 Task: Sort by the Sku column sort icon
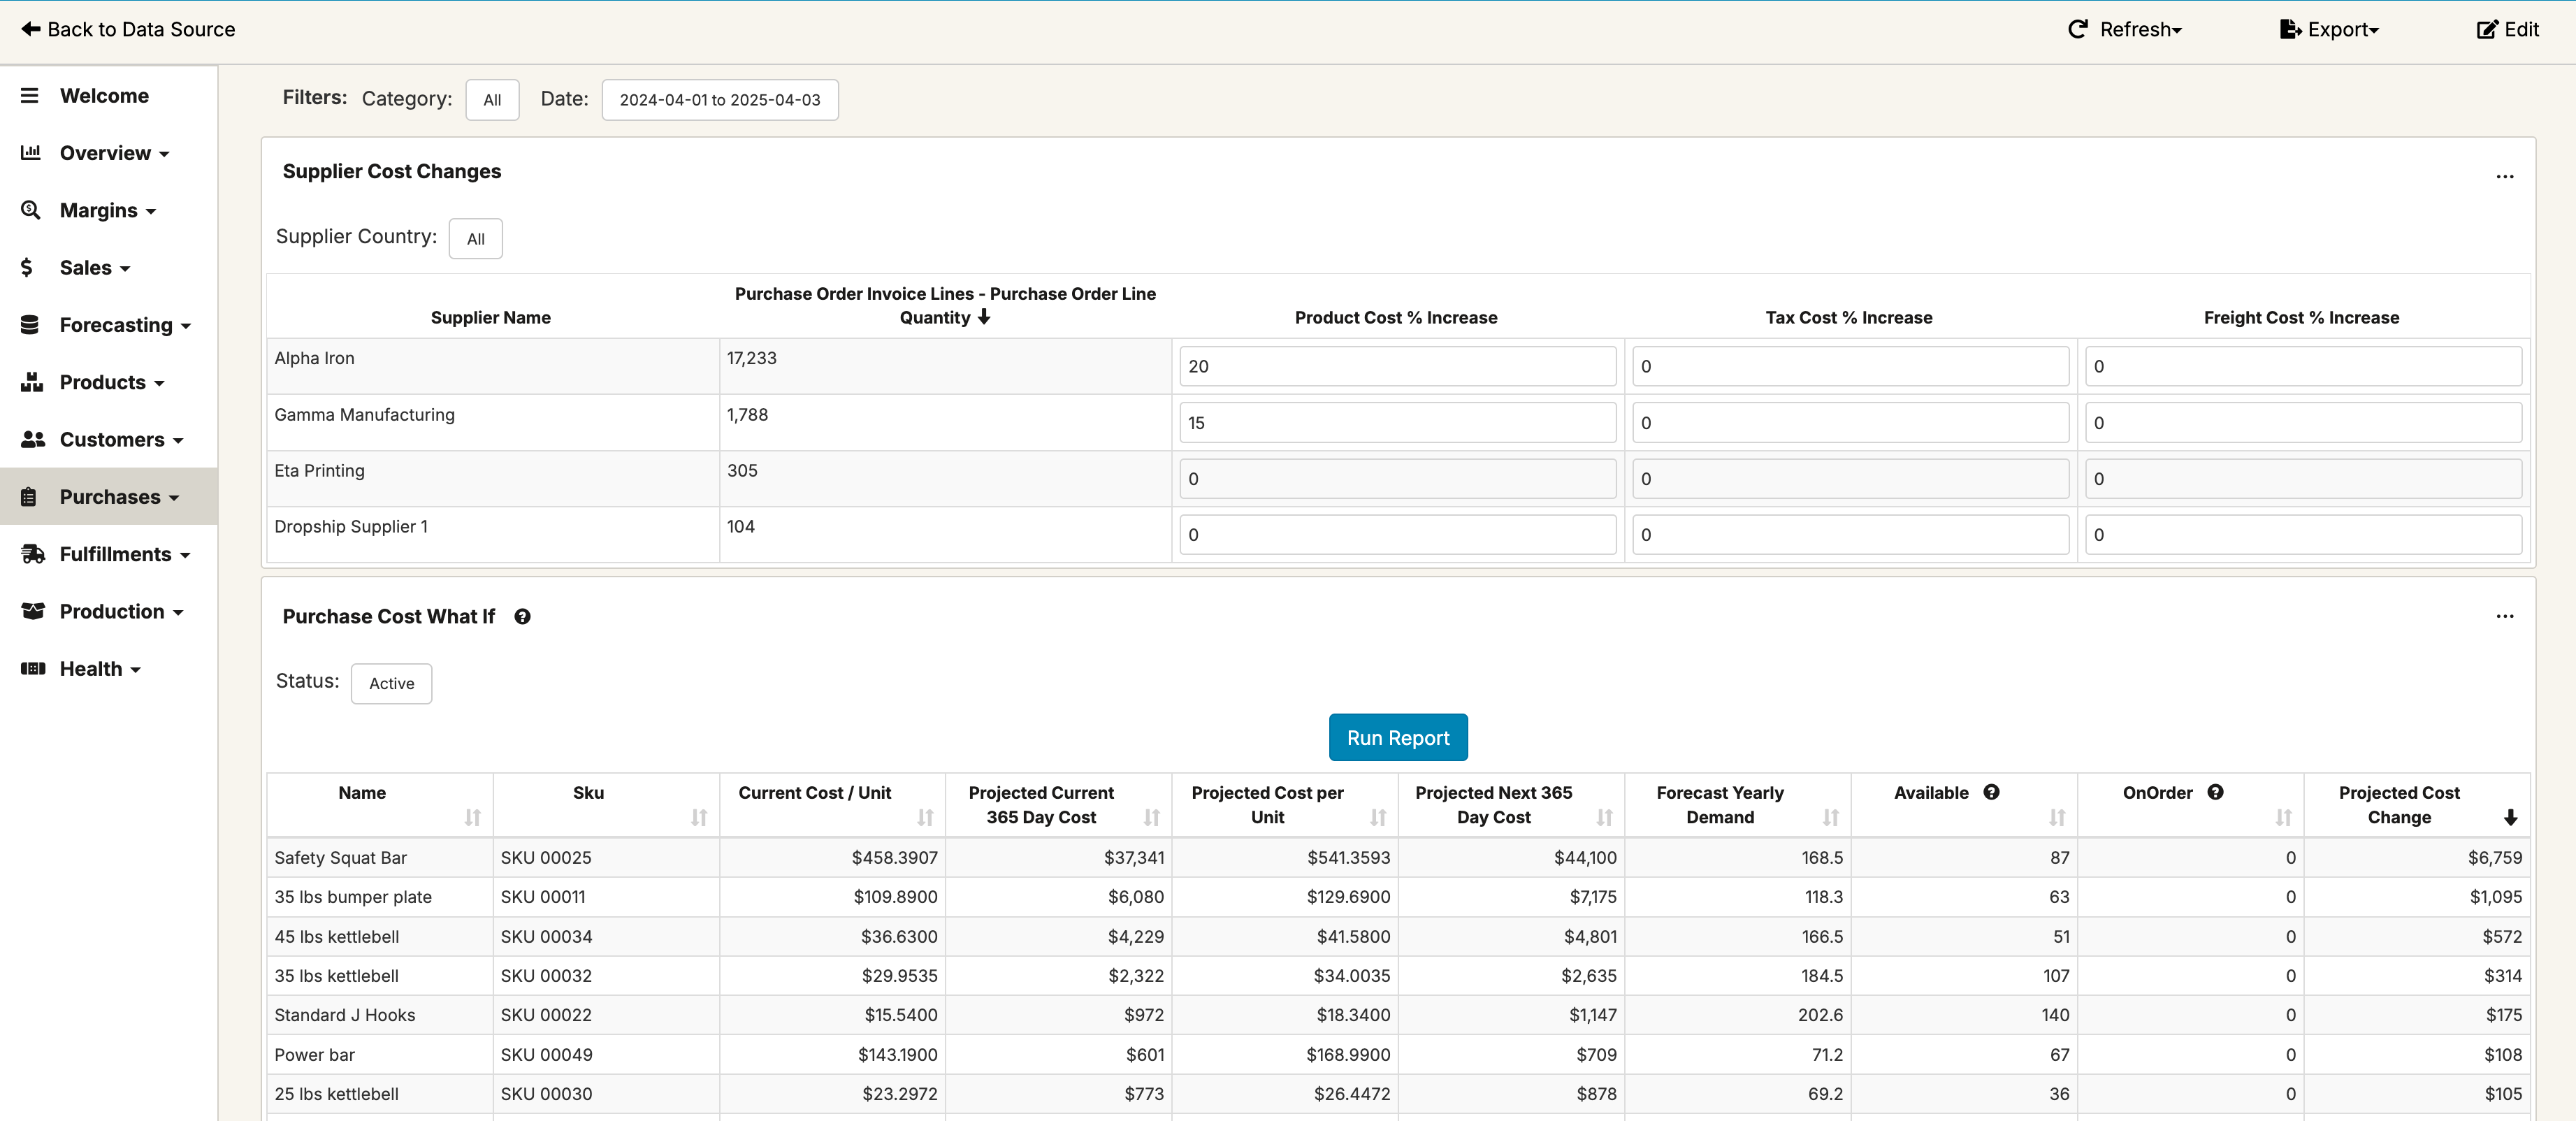click(699, 818)
